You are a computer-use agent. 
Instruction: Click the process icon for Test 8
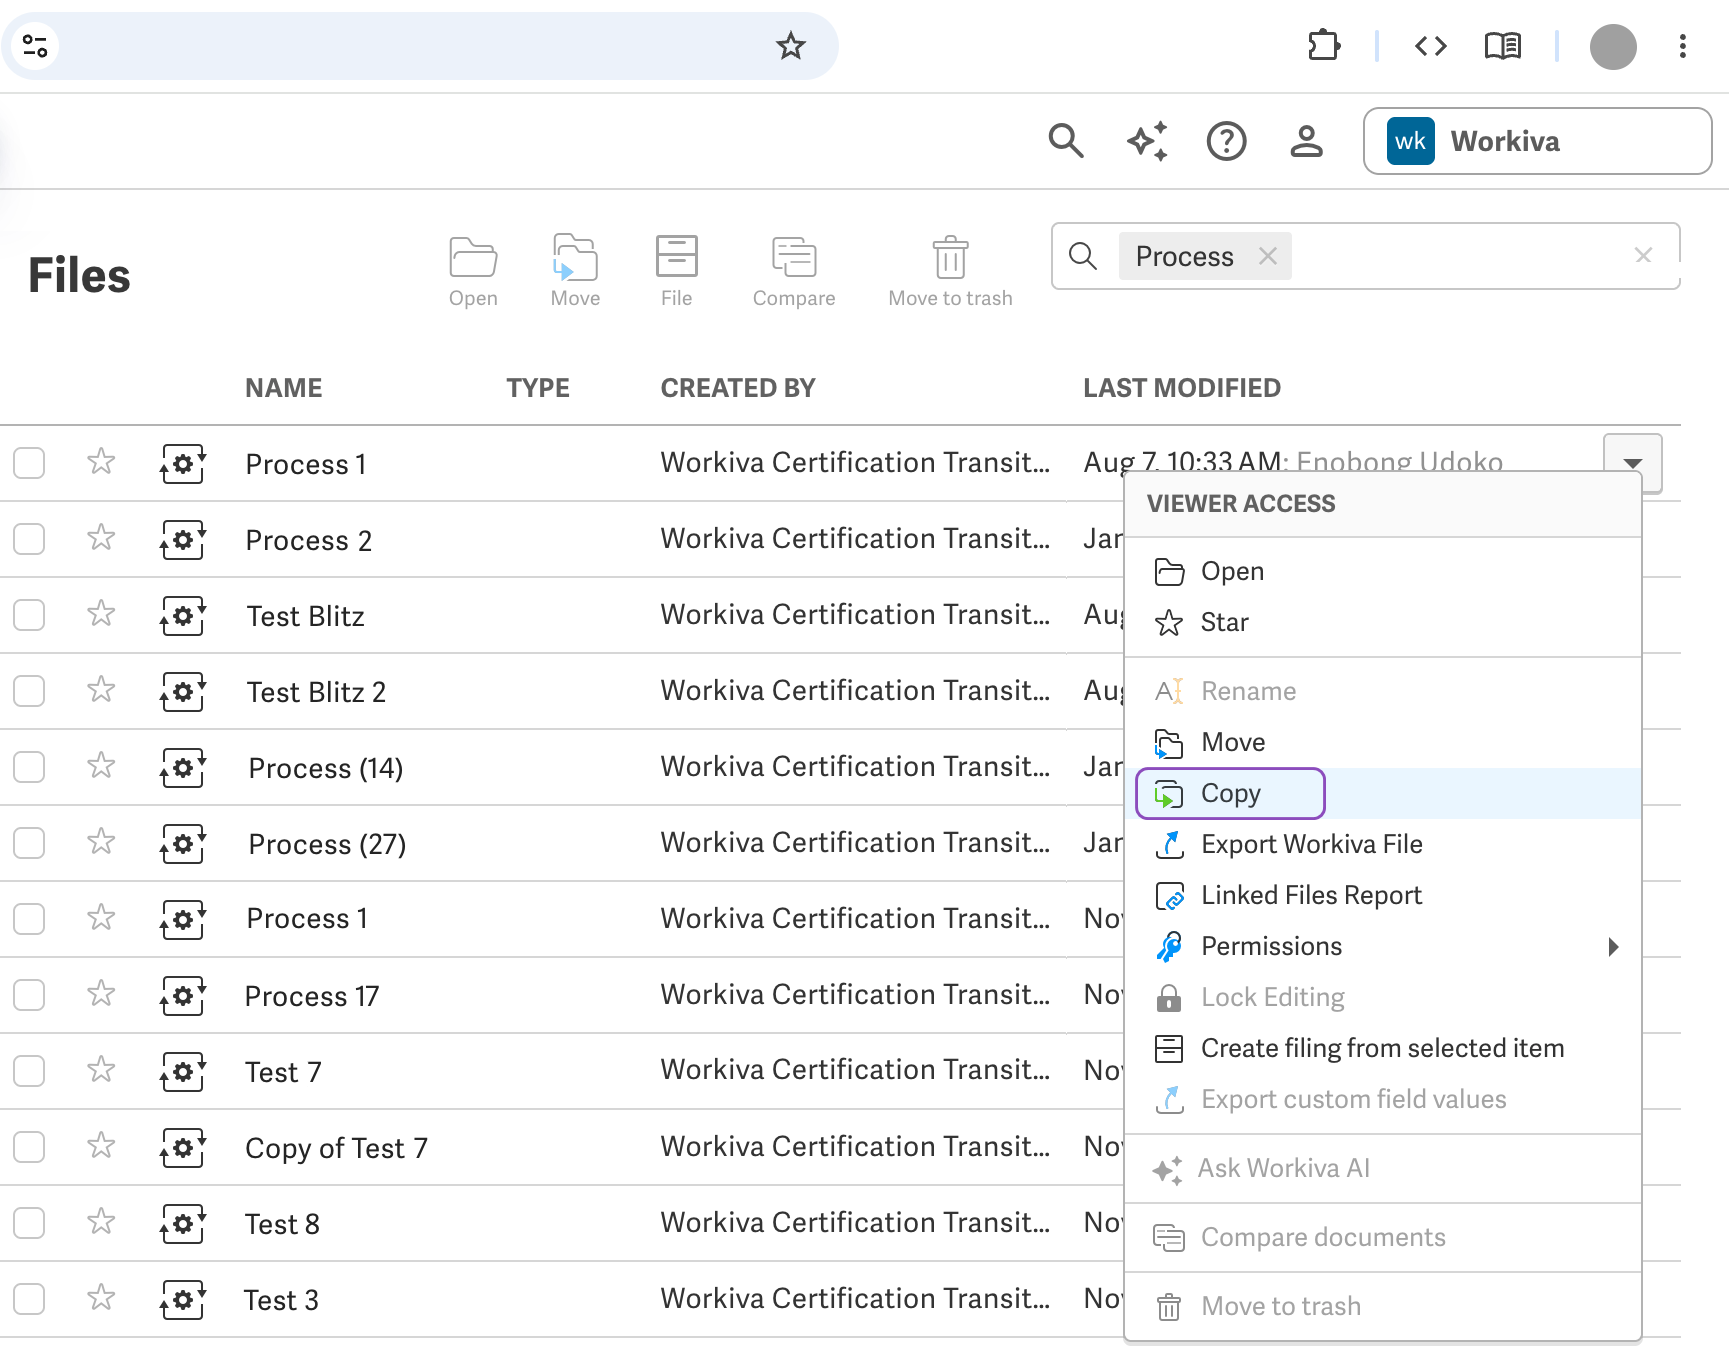click(x=183, y=1224)
